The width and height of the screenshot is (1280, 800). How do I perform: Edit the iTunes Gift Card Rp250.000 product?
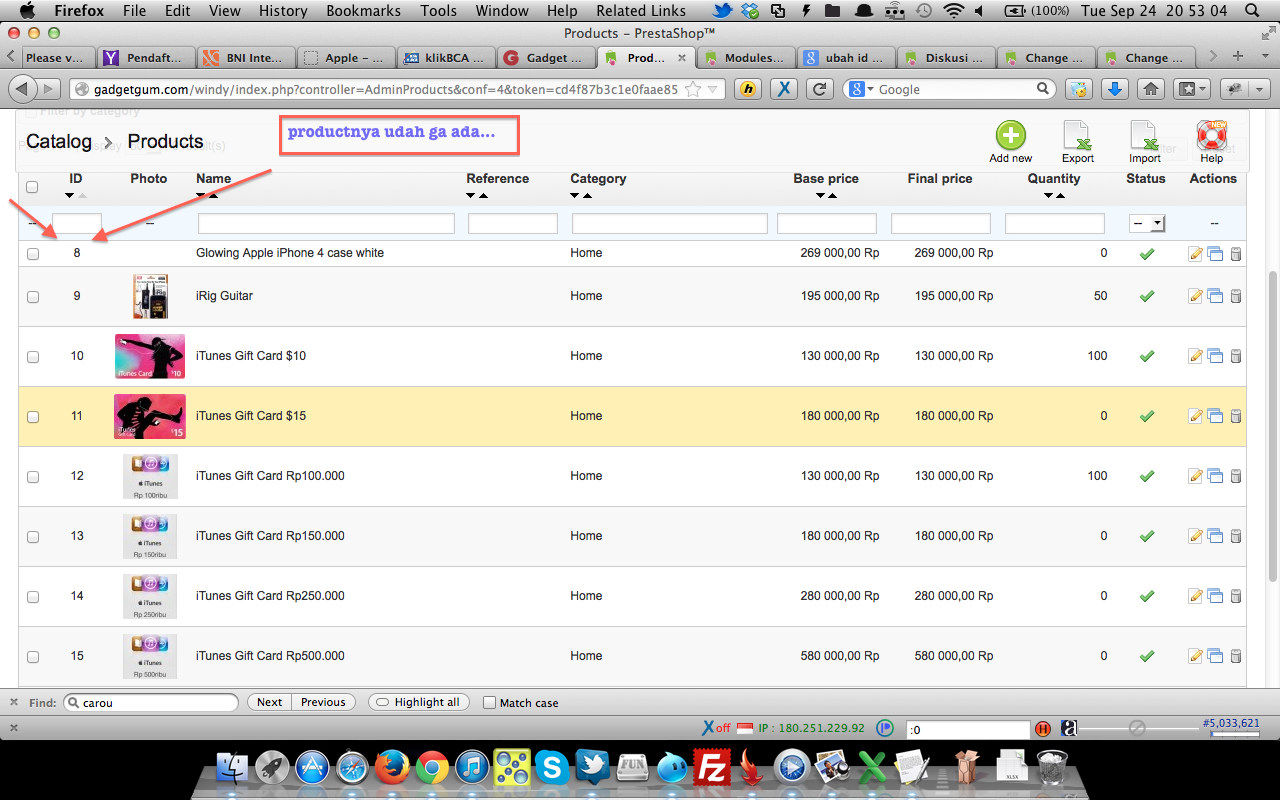point(1196,596)
